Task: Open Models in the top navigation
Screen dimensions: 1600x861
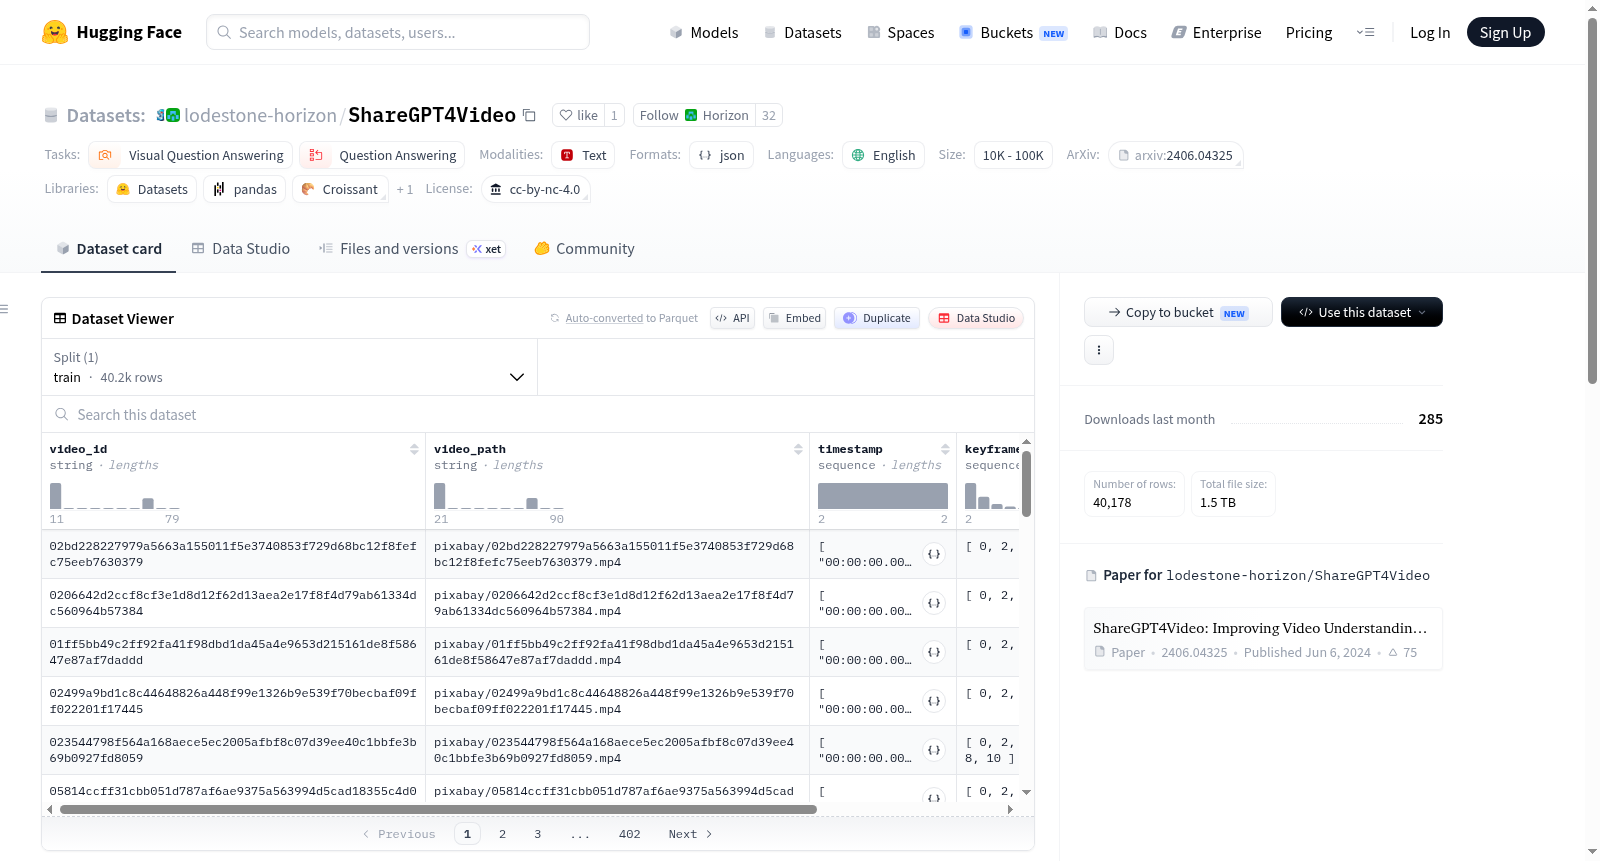Action: [704, 32]
